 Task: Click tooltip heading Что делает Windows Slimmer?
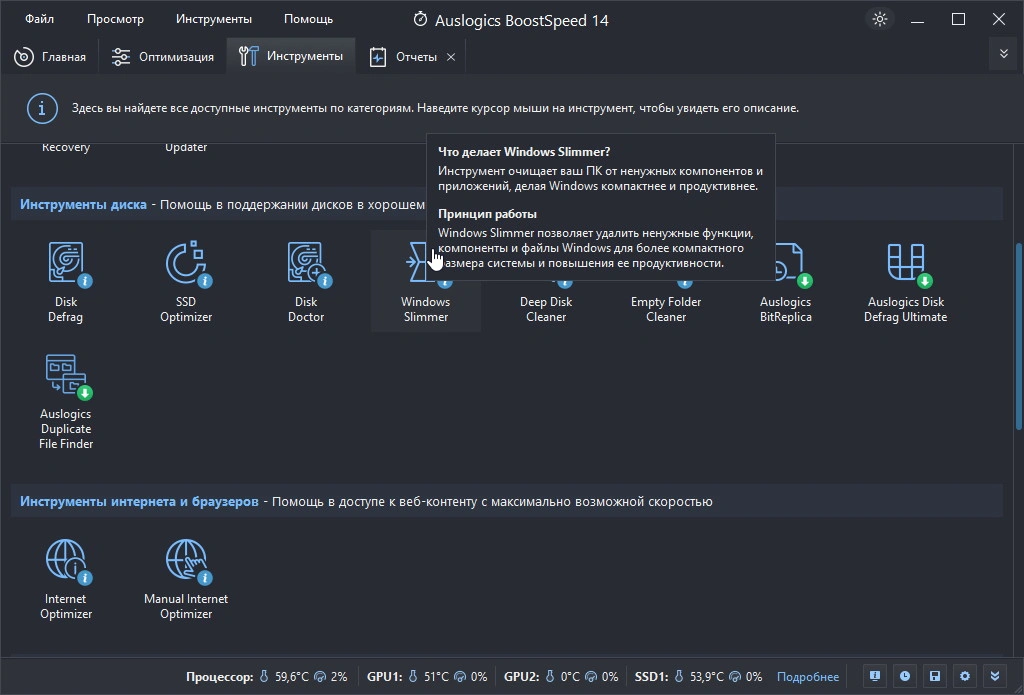click(524, 152)
